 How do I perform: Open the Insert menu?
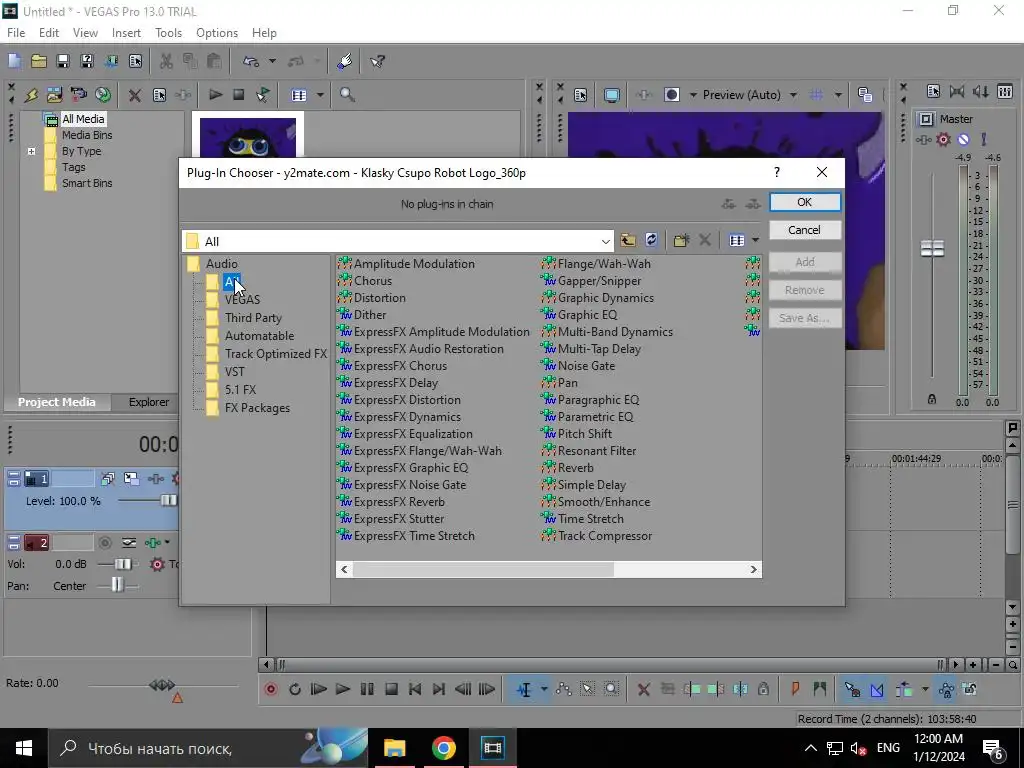point(126,33)
